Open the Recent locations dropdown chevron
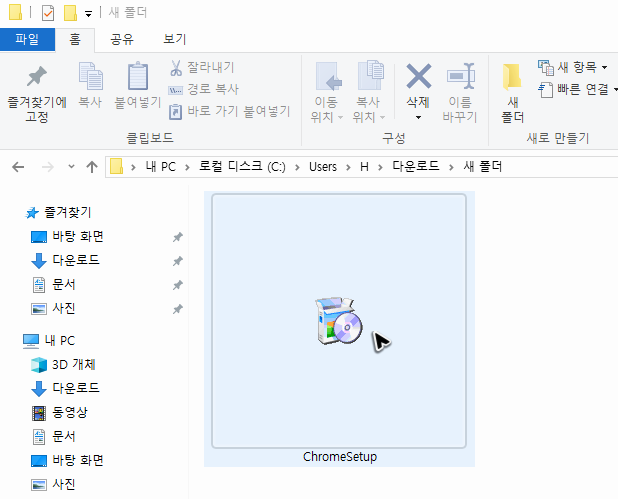Screen dimensions: 618x499 [71, 166]
